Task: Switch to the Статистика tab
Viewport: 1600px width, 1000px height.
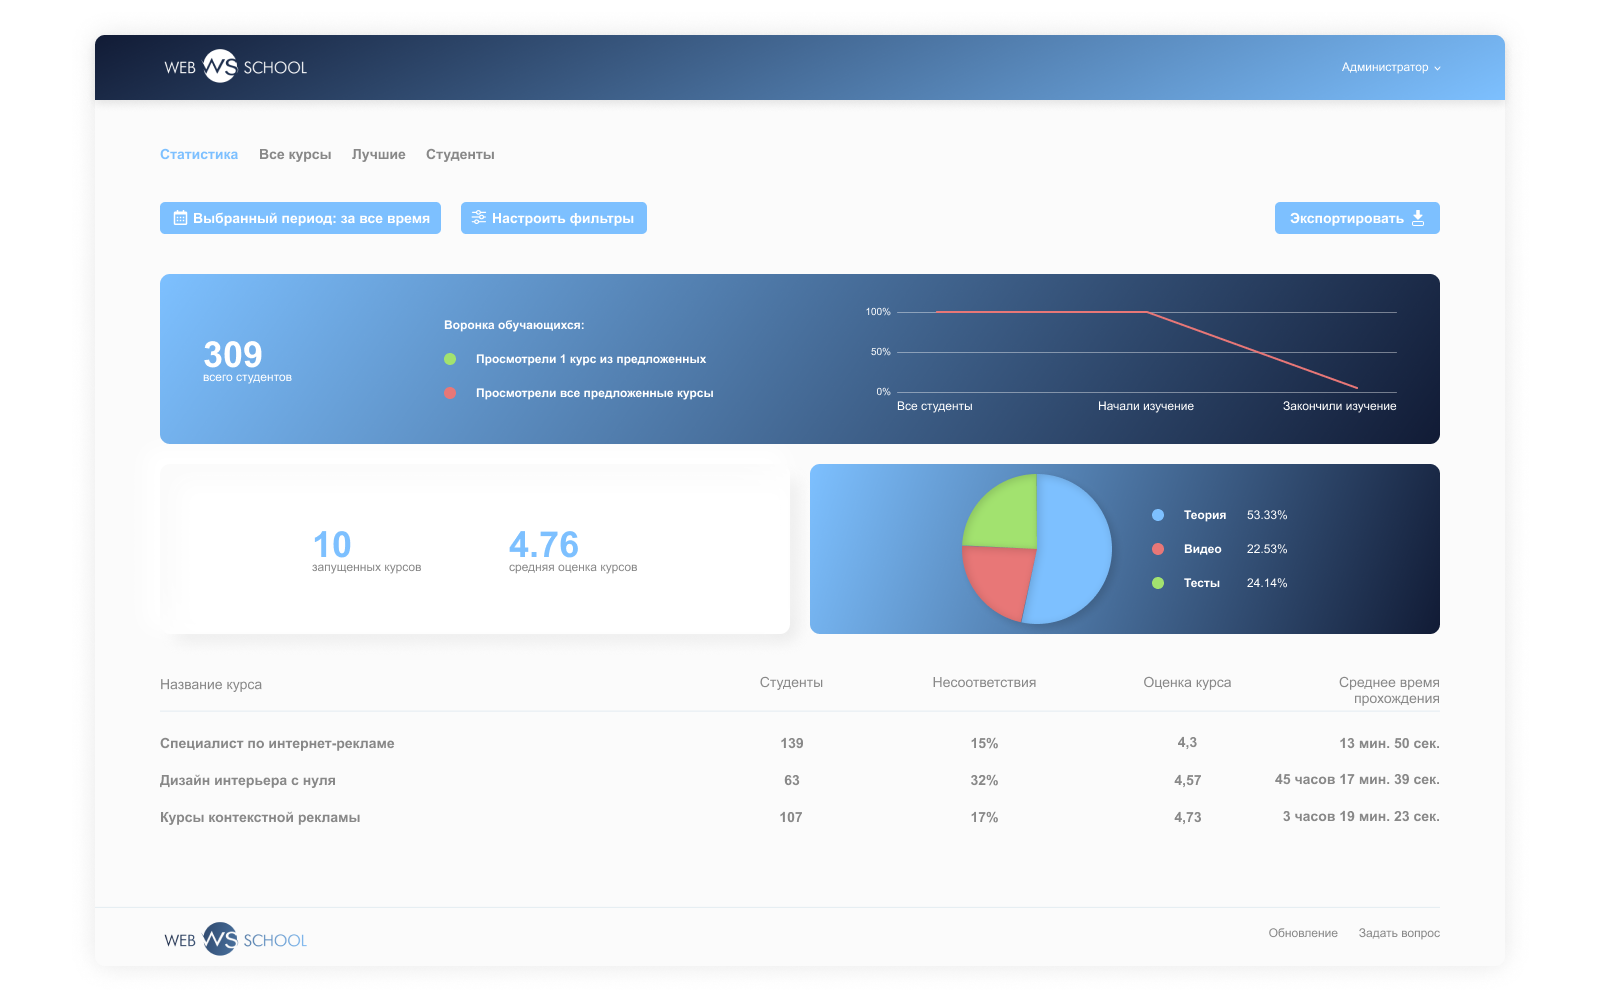Action: tap(199, 155)
